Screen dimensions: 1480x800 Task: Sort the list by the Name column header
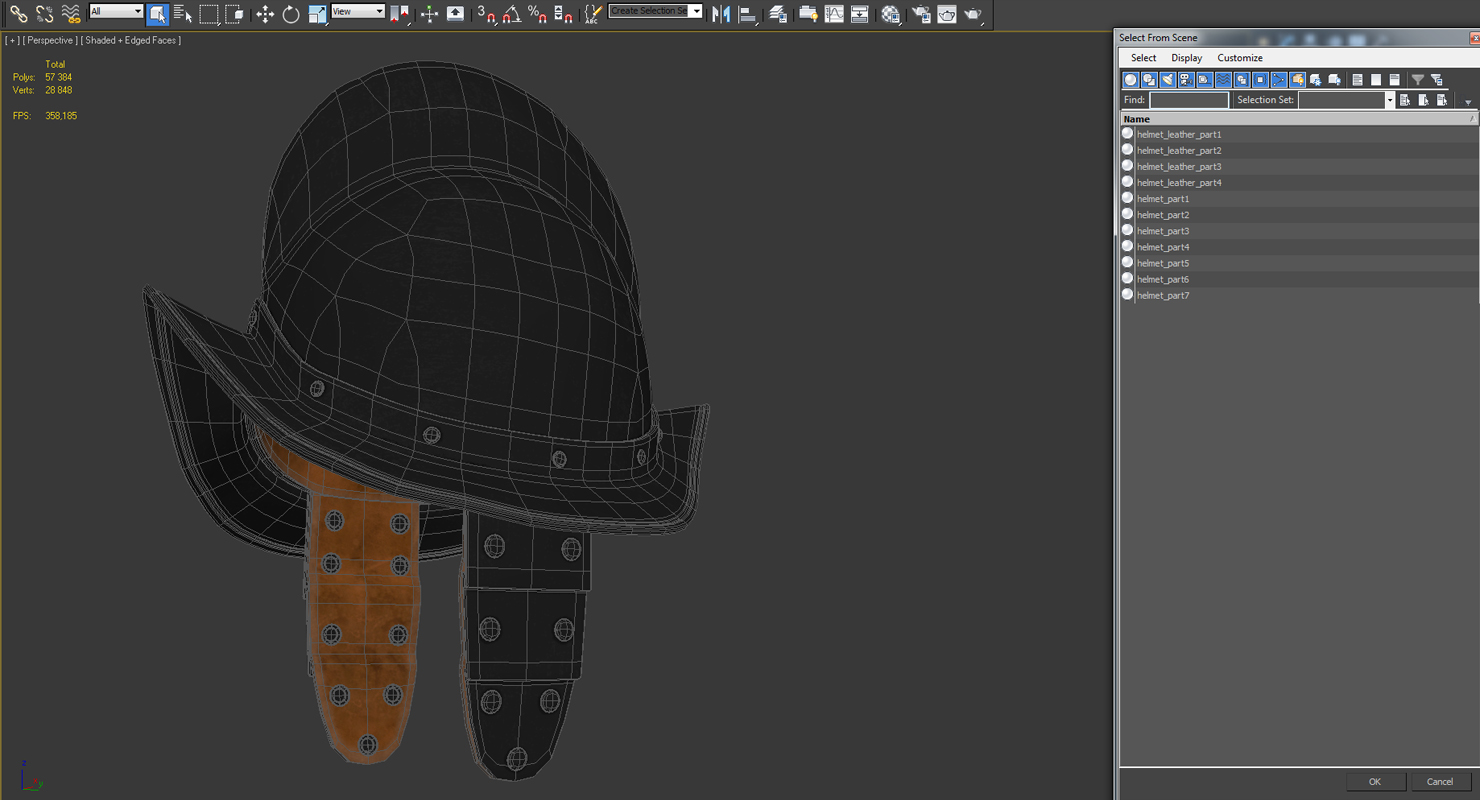[1298, 119]
